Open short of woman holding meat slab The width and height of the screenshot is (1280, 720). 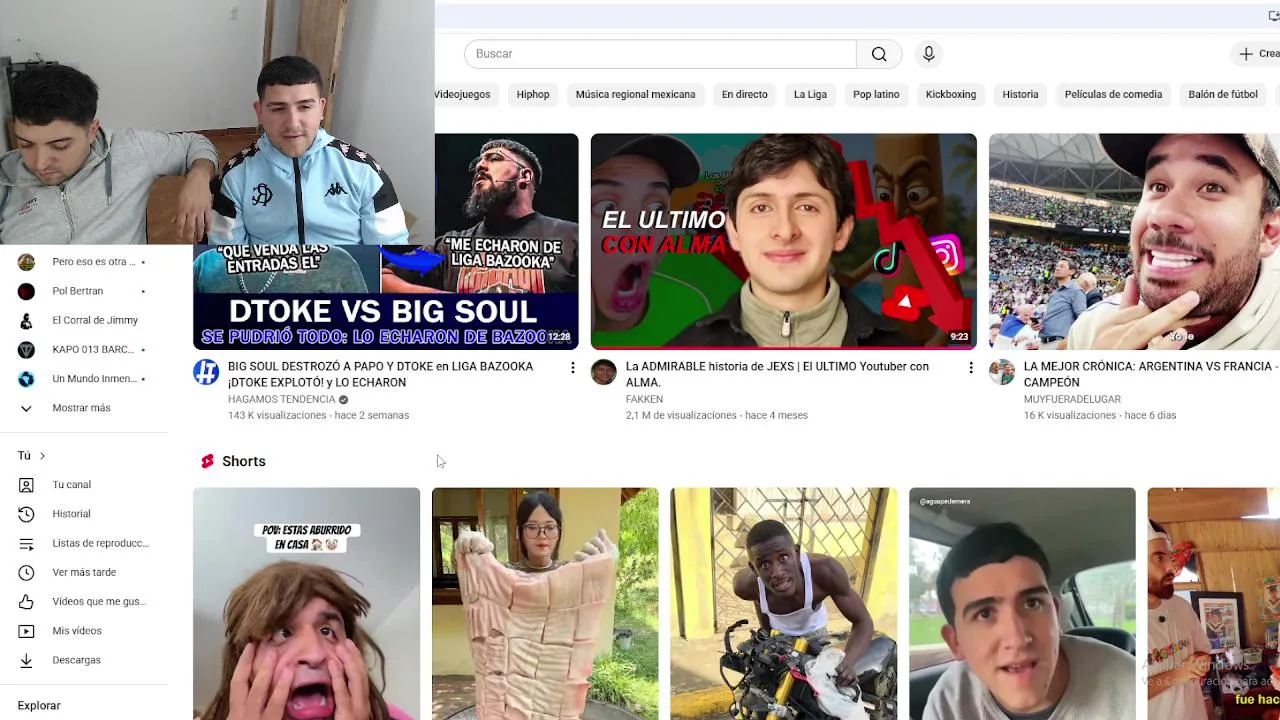click(x=545, y=603)
